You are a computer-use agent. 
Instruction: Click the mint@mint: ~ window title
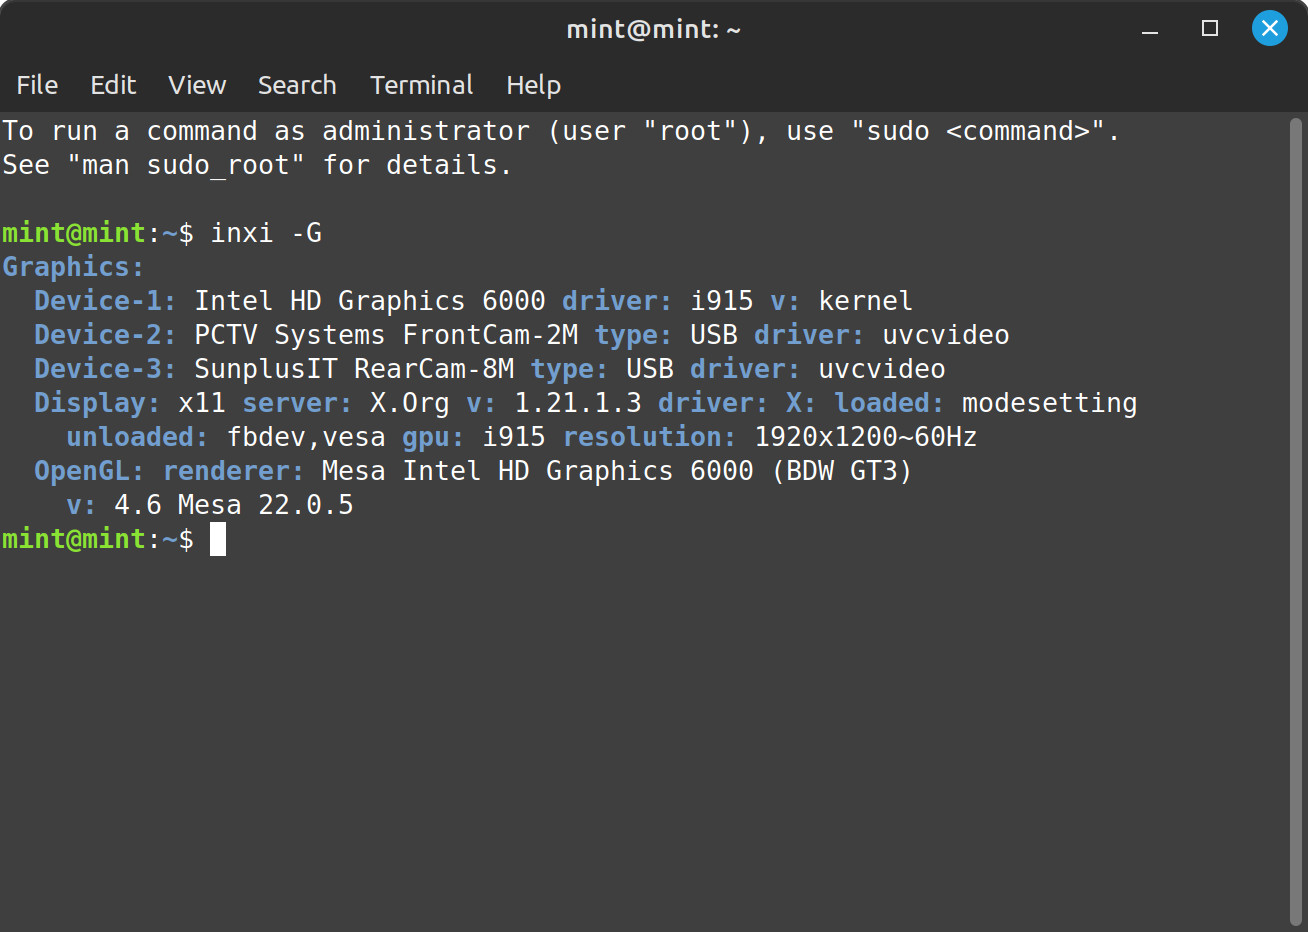pyautogui.click(x=654, y=29)
